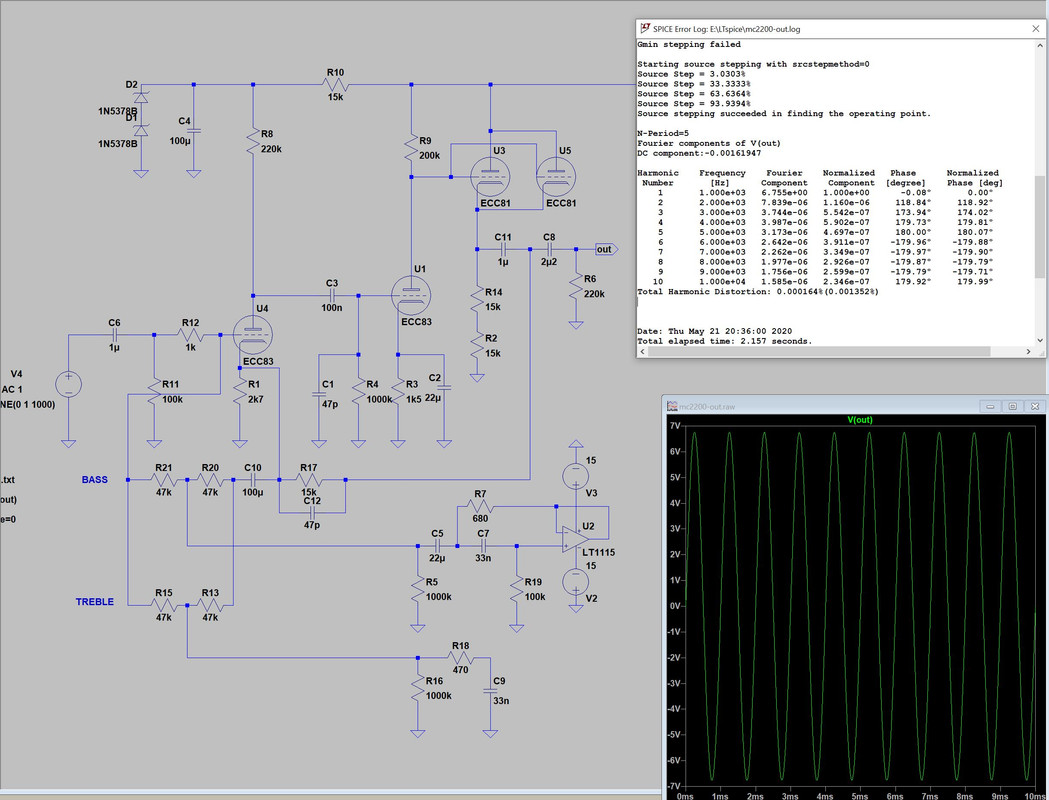Click the U3 ECC81 tube symbol
The width and height of the screenshot is (1049, 800).
click(490, 177)
